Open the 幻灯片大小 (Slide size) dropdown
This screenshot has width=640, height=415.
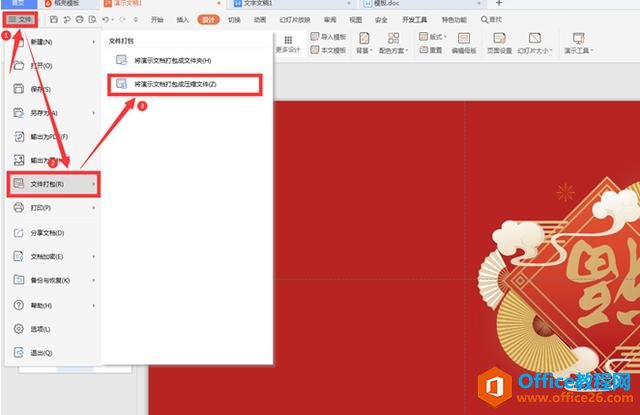[535, 51]
